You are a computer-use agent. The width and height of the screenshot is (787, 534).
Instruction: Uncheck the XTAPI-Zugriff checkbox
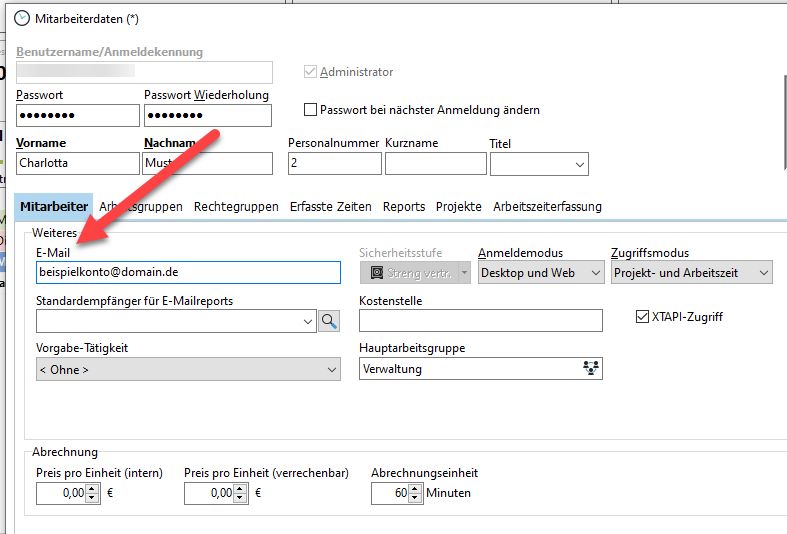(643, 317)
